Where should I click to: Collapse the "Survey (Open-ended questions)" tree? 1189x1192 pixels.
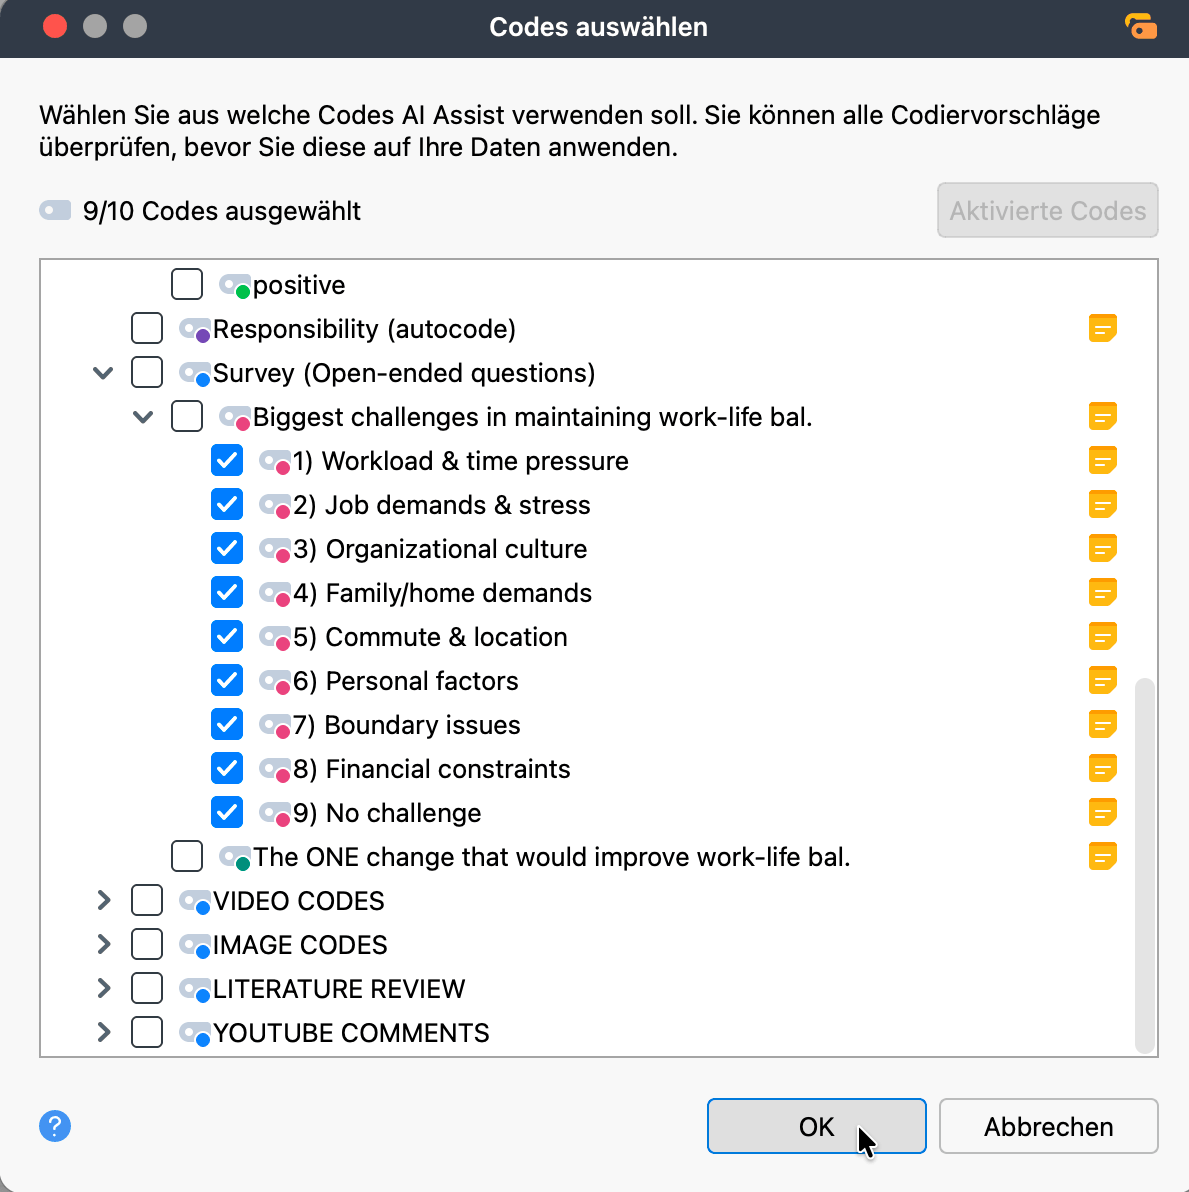pos(103,373)
